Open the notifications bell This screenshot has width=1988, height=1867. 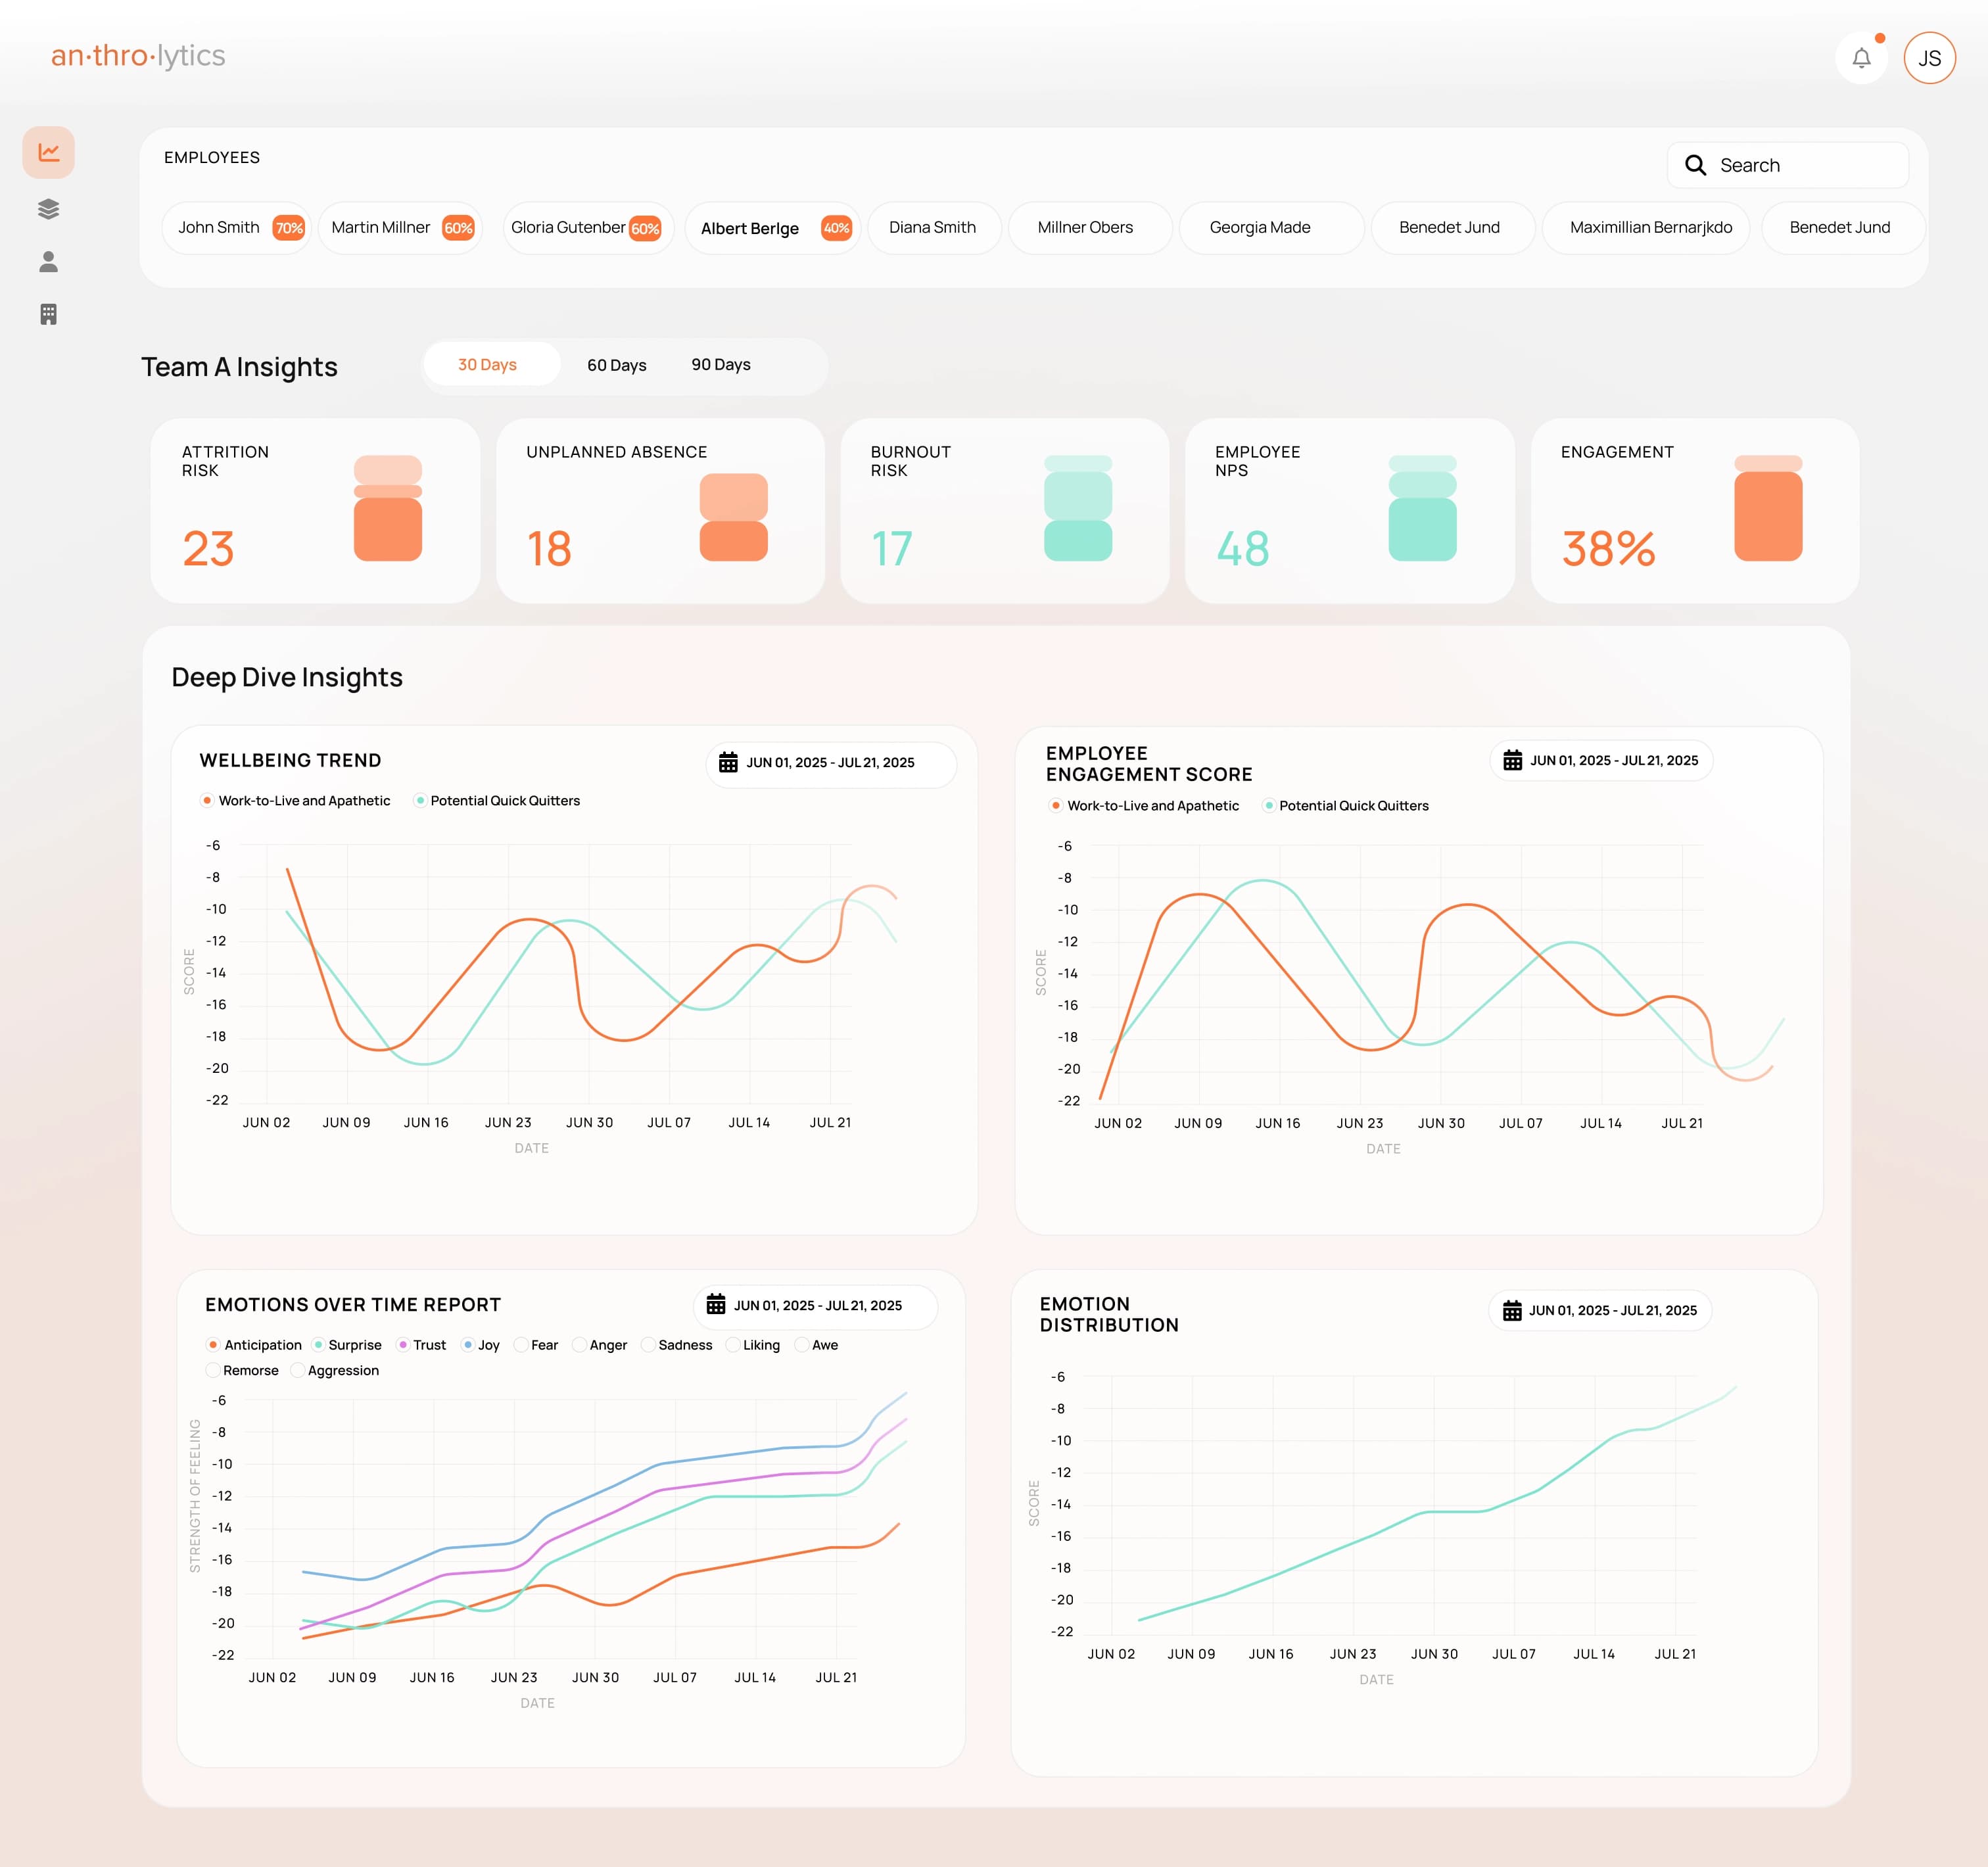[1861, 58]
